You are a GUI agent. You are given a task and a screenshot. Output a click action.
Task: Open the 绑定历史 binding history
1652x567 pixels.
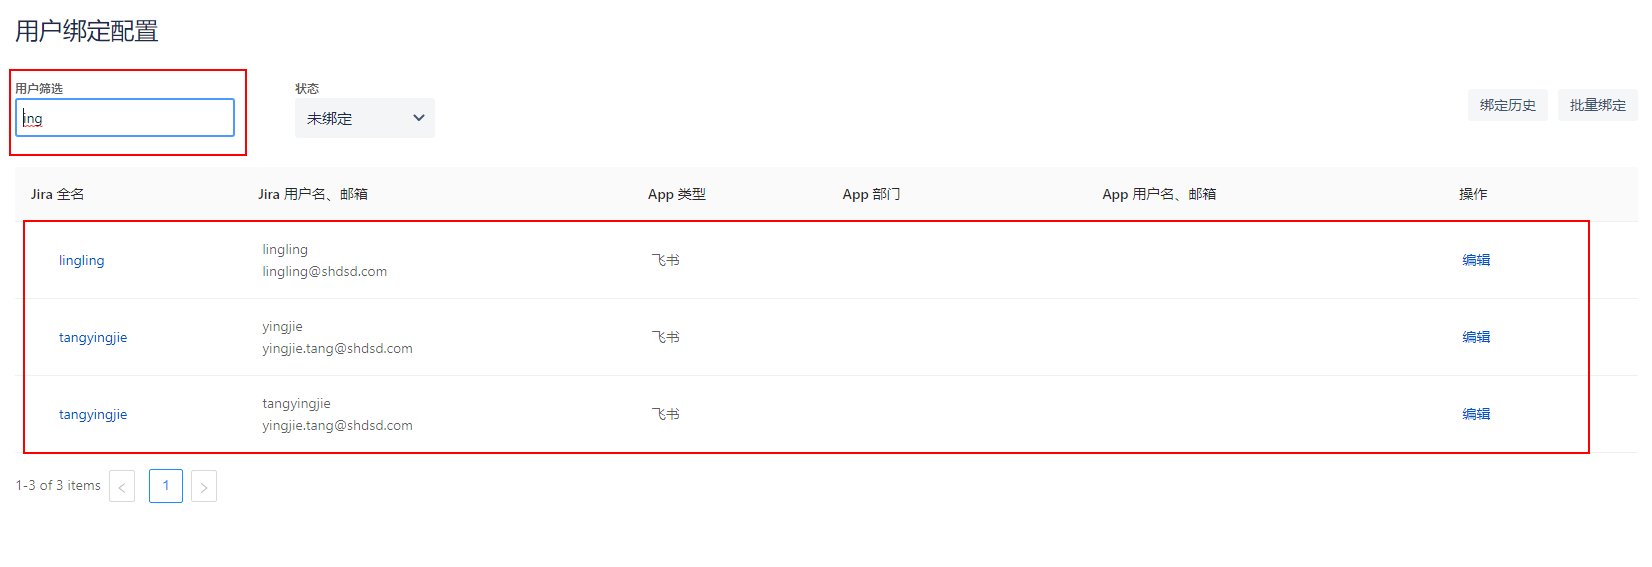coord(1507,105)
